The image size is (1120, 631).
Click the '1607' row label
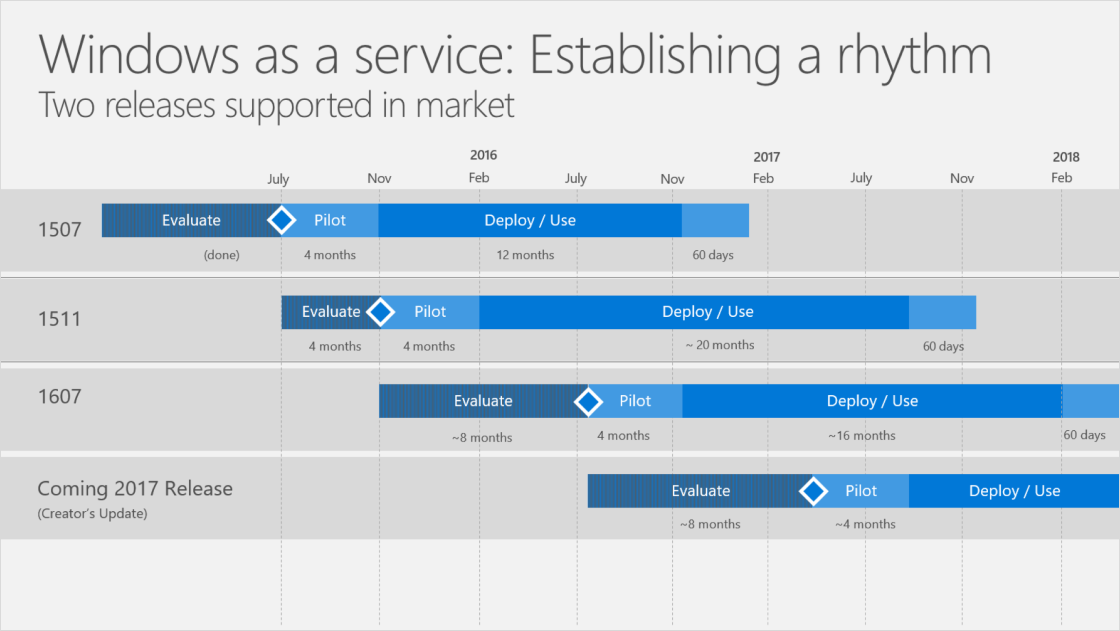click(x=59, y=397)
